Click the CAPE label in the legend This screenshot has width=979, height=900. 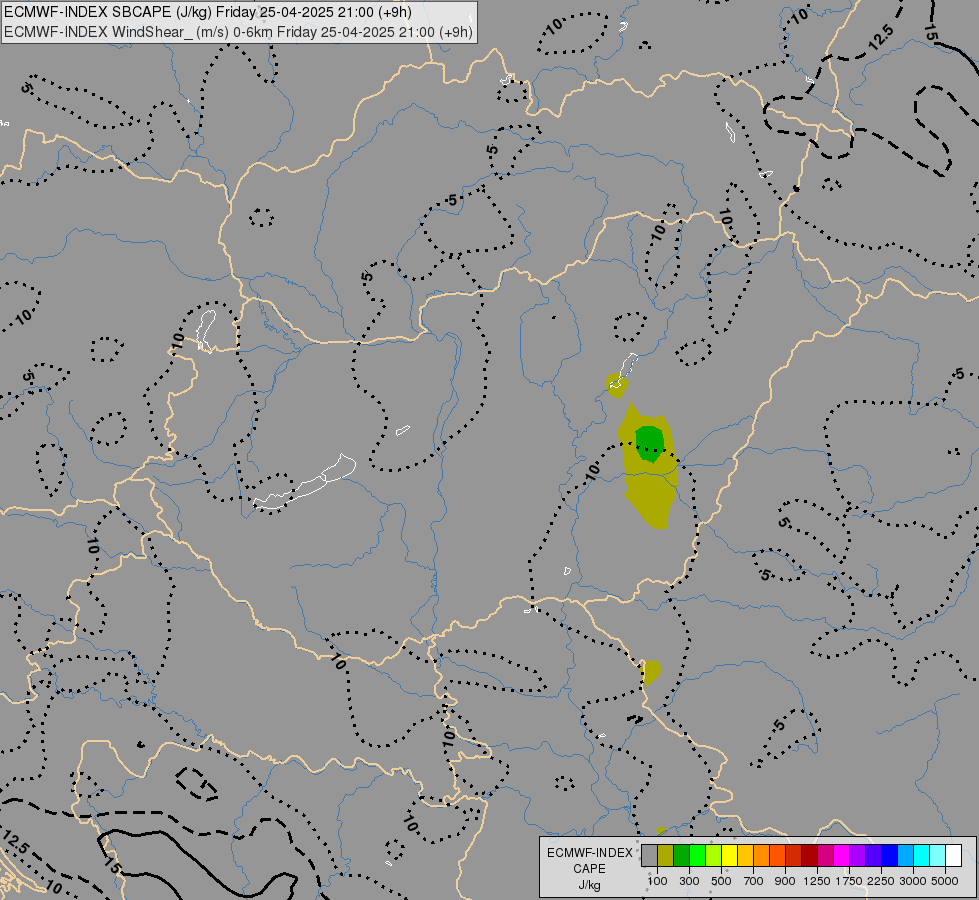pyautogui.click(x=589, y=869)
